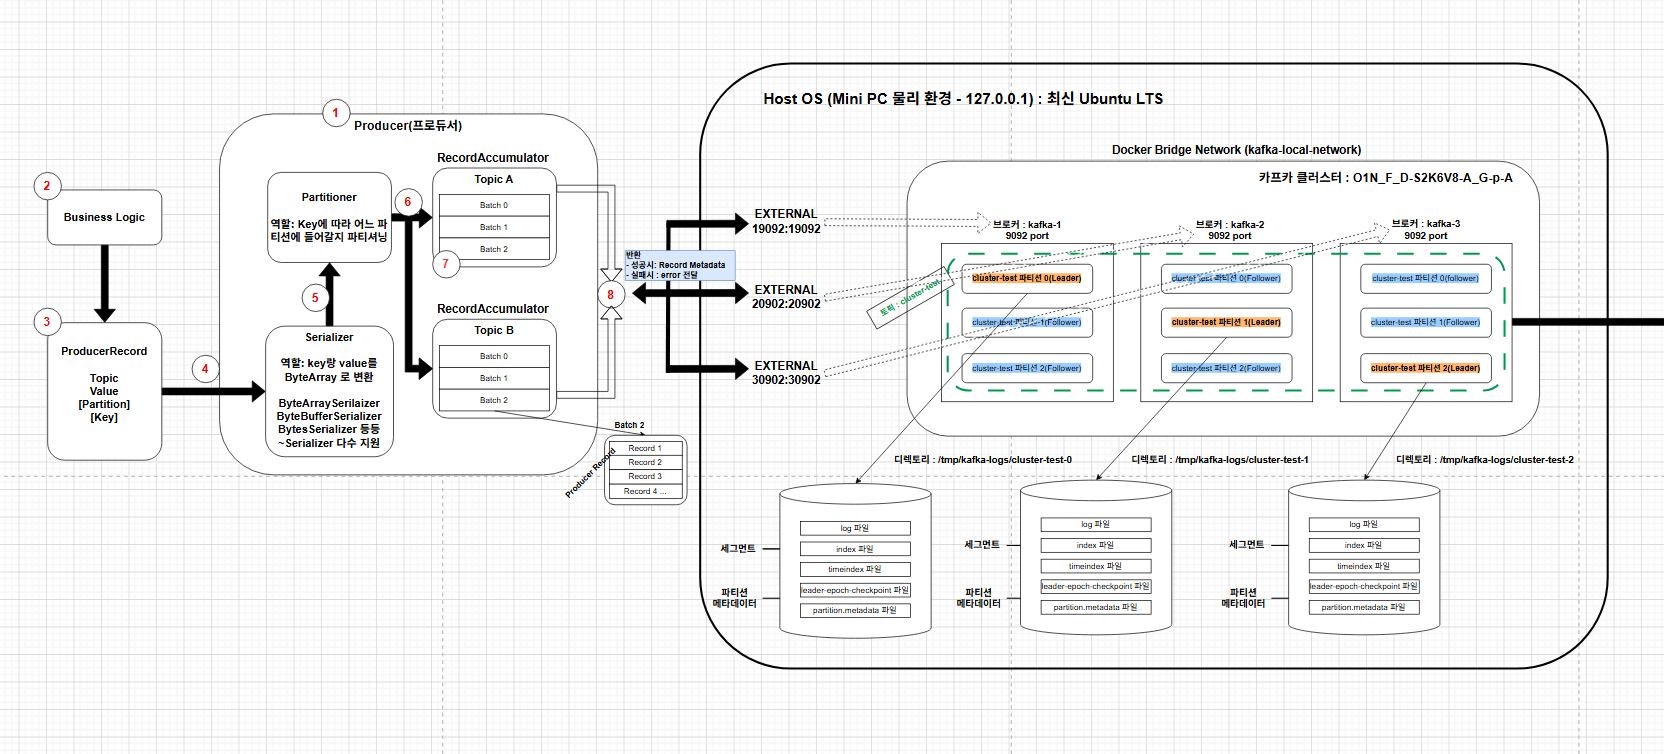This screenshot has height=754, width=1664.
Task: Click partition.metadata 파일 in cluster-test-2 cylinder
Action: [1364, 607]
